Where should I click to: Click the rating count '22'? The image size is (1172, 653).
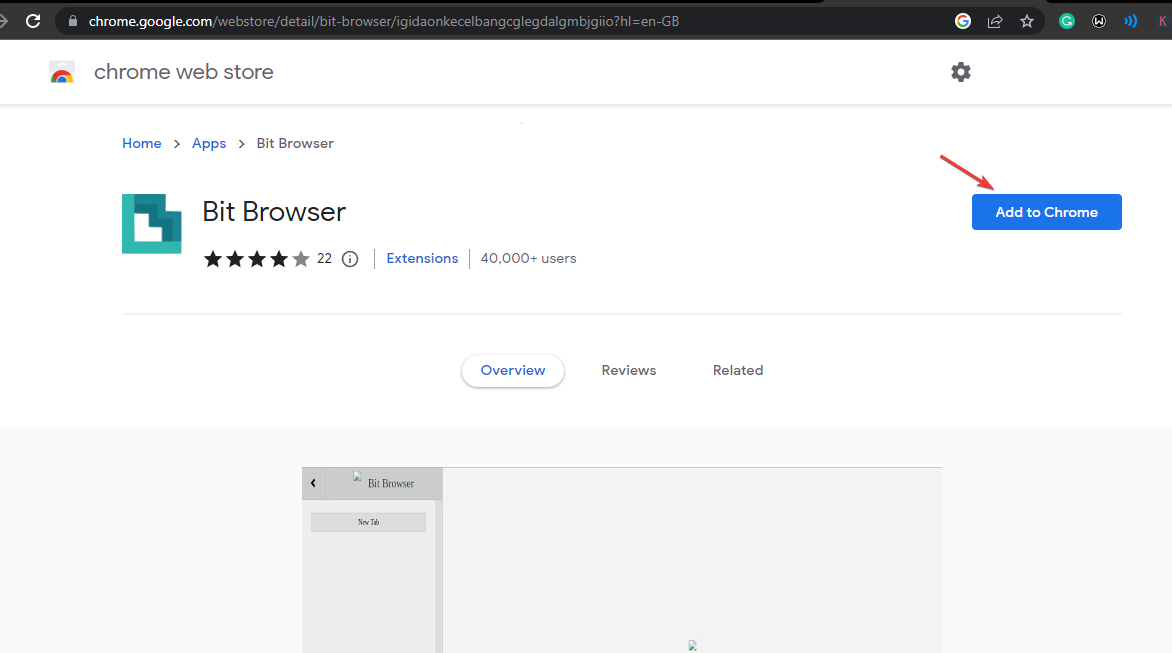pos(324,259)
